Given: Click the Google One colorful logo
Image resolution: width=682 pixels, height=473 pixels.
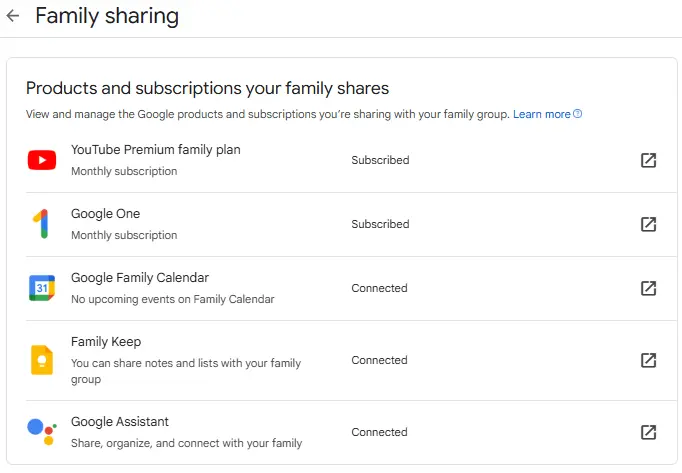Looking at the screenshot, I should point(41,224).
